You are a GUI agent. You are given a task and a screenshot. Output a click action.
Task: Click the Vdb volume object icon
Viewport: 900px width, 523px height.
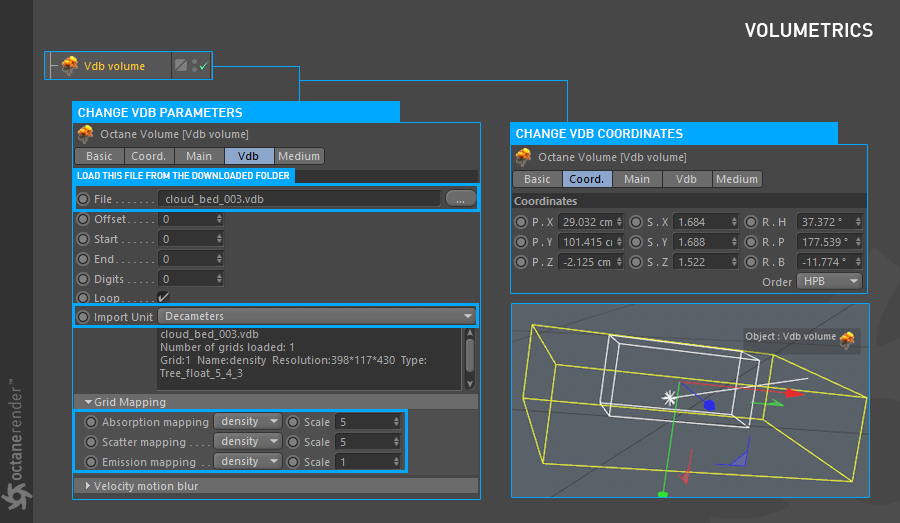[69, 65]
